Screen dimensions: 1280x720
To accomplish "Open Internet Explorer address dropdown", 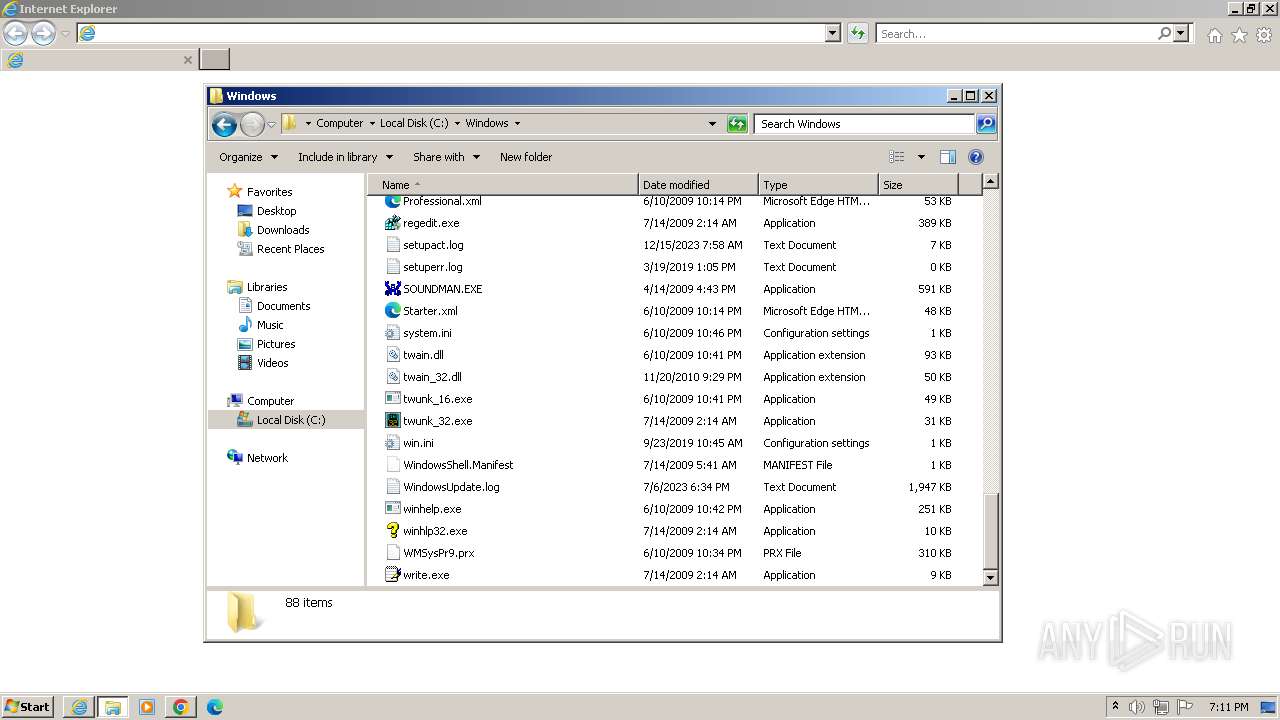I will 833,33.
